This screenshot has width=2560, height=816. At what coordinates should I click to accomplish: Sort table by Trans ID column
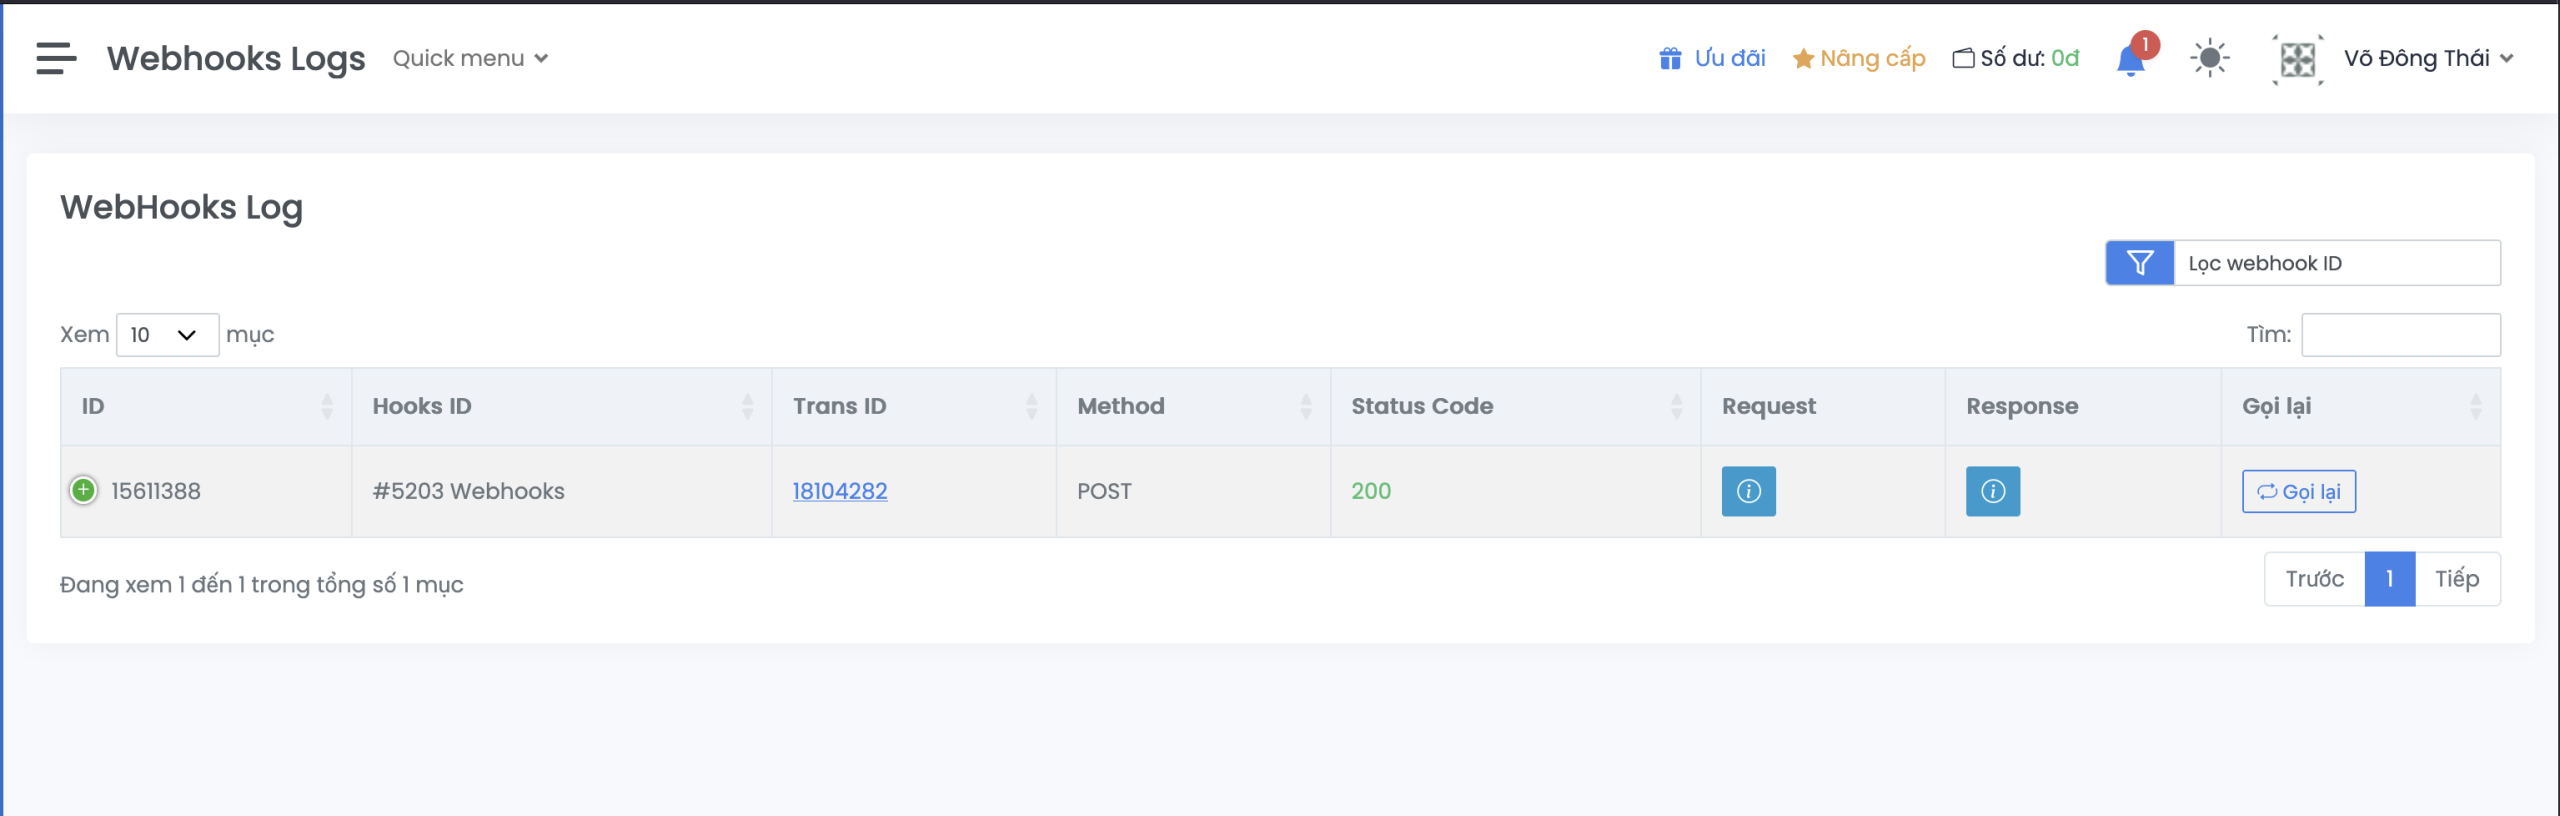(x=914, y=406)
